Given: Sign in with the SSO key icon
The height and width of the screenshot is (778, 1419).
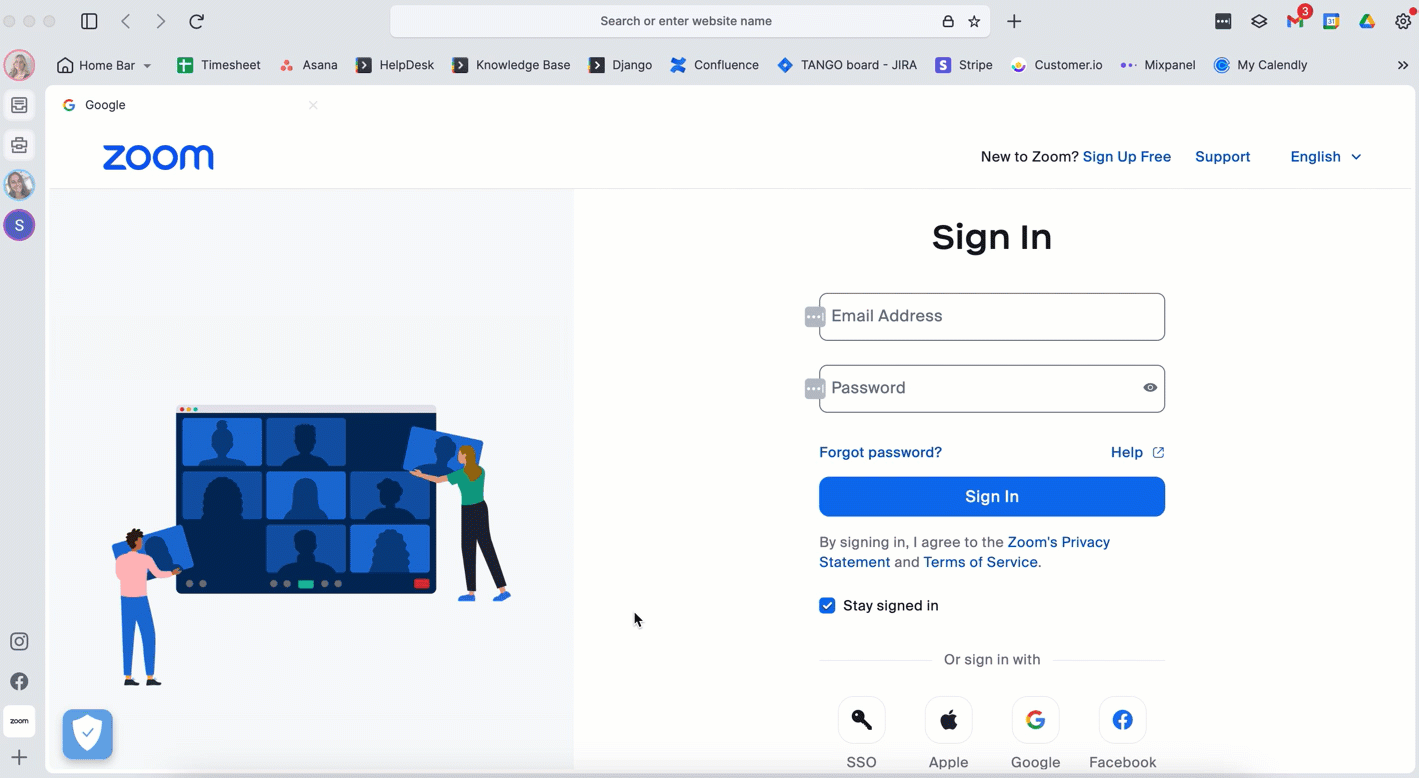Looking at the screenshot, I should (861, 720).
